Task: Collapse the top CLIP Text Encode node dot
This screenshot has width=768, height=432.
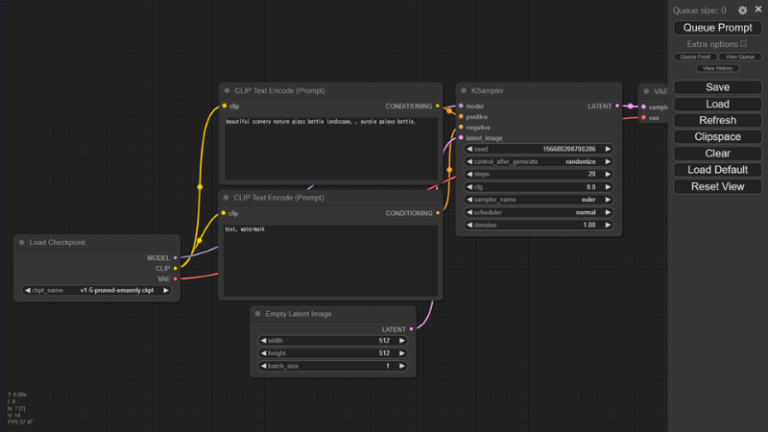Action: [x=227, y=91]
